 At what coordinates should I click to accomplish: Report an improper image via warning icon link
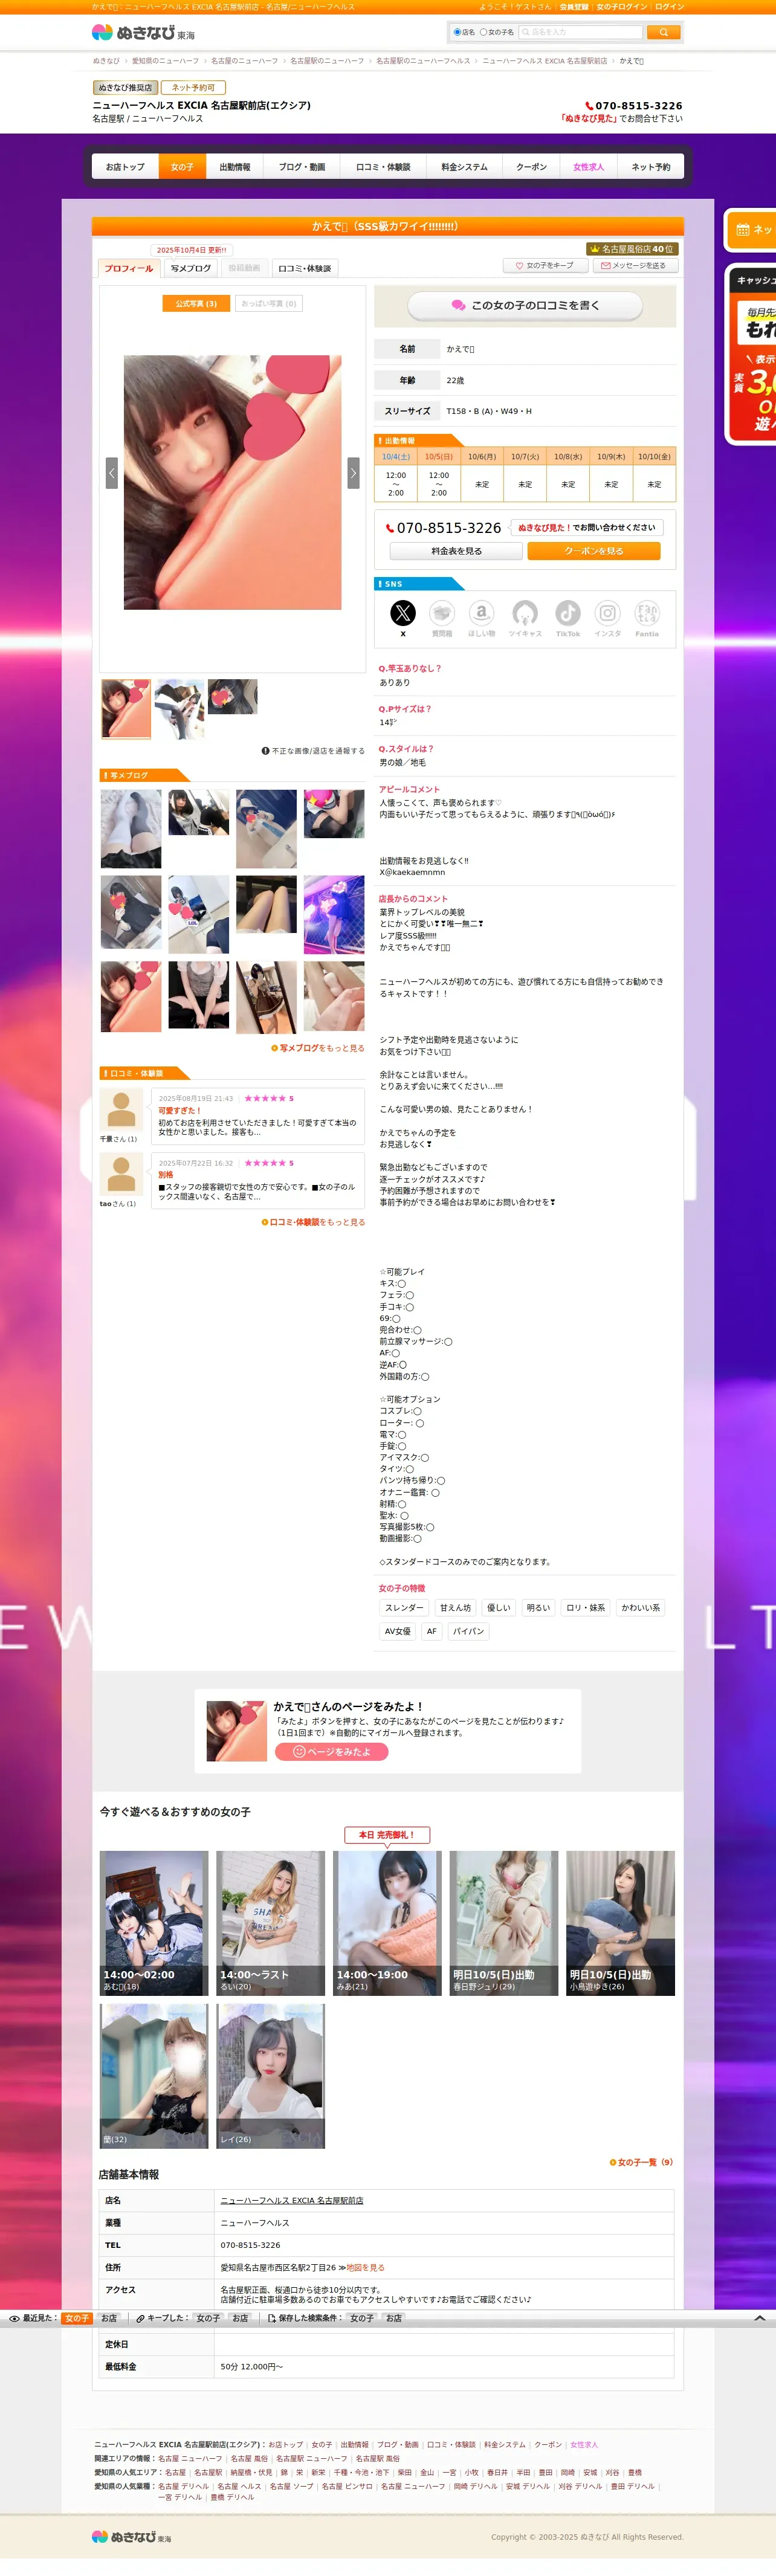pos(313,750)
